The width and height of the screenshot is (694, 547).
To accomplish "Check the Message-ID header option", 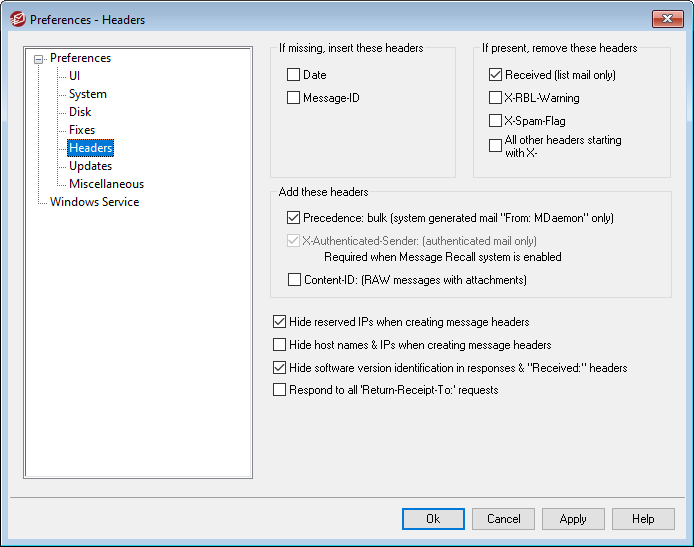I will tap(294, 98).
